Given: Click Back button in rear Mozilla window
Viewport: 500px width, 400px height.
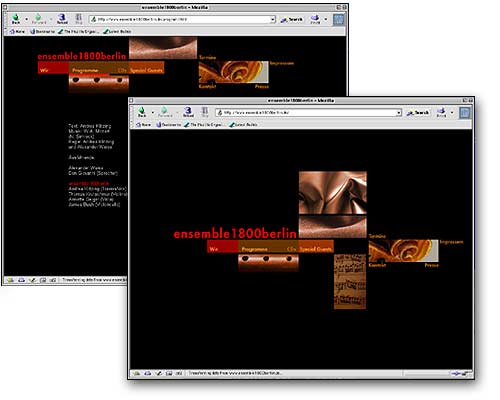Looking at the screenshot, I should pyautogui.click(x=16, y=19).
